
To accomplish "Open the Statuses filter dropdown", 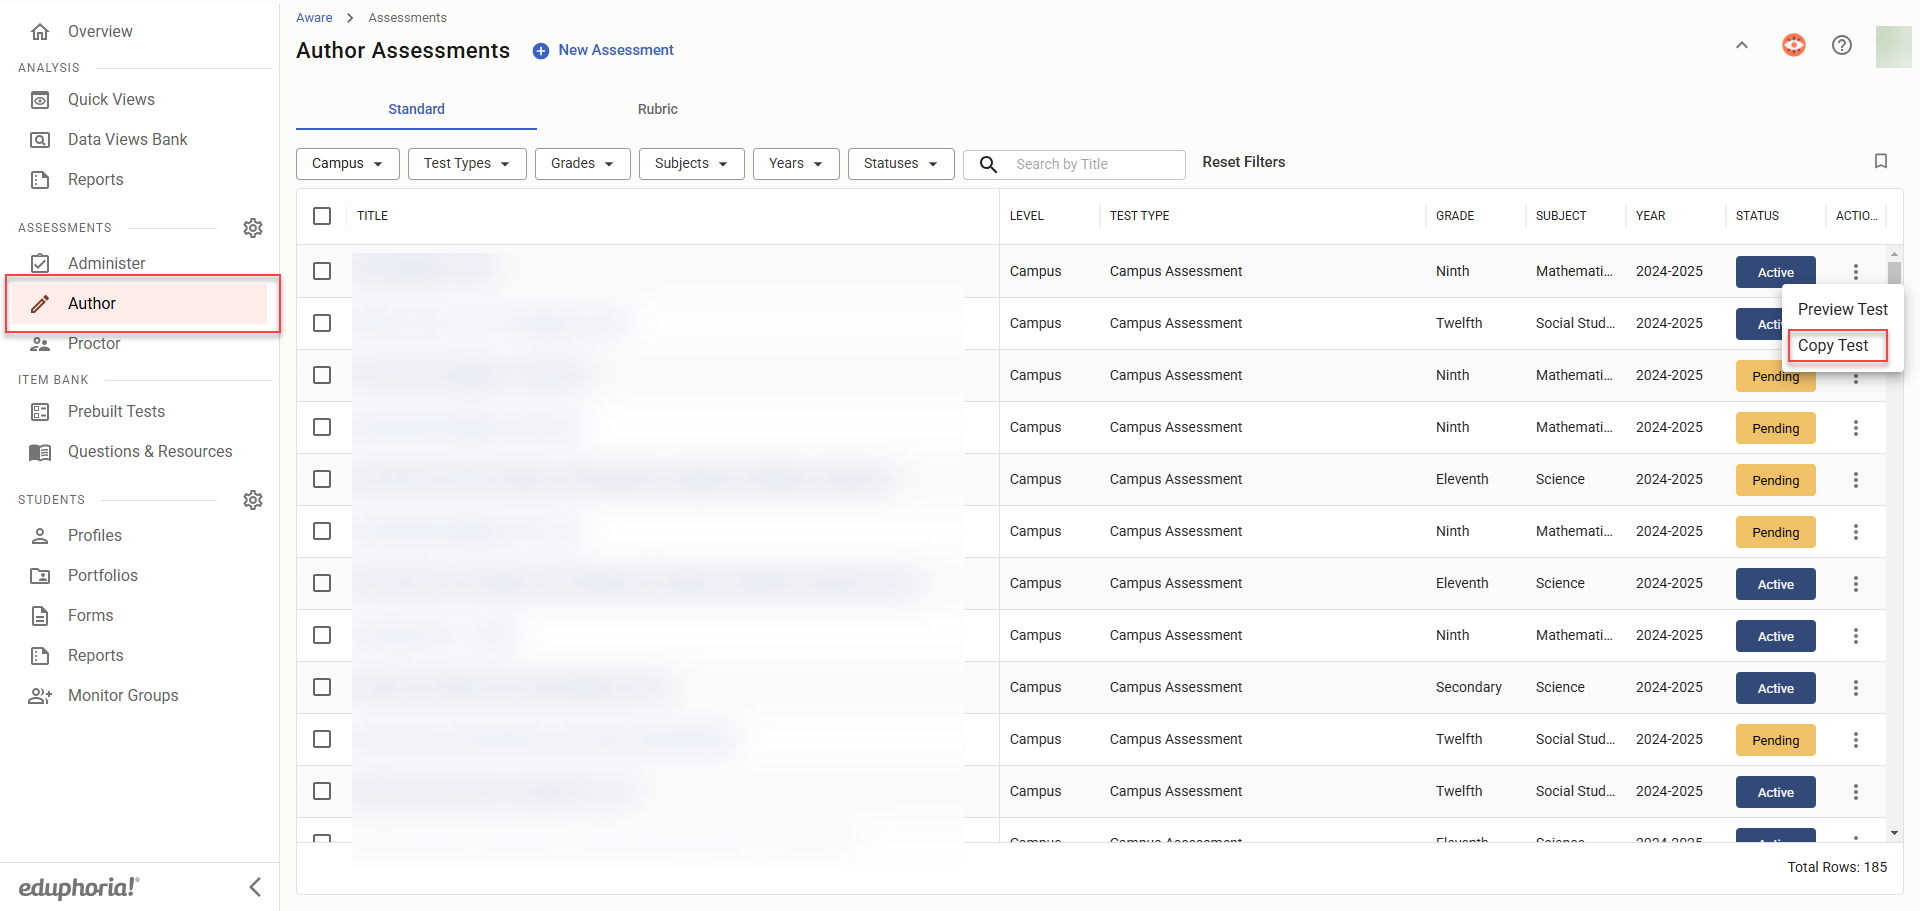I will pyautogui.click(x=900, y=164).
